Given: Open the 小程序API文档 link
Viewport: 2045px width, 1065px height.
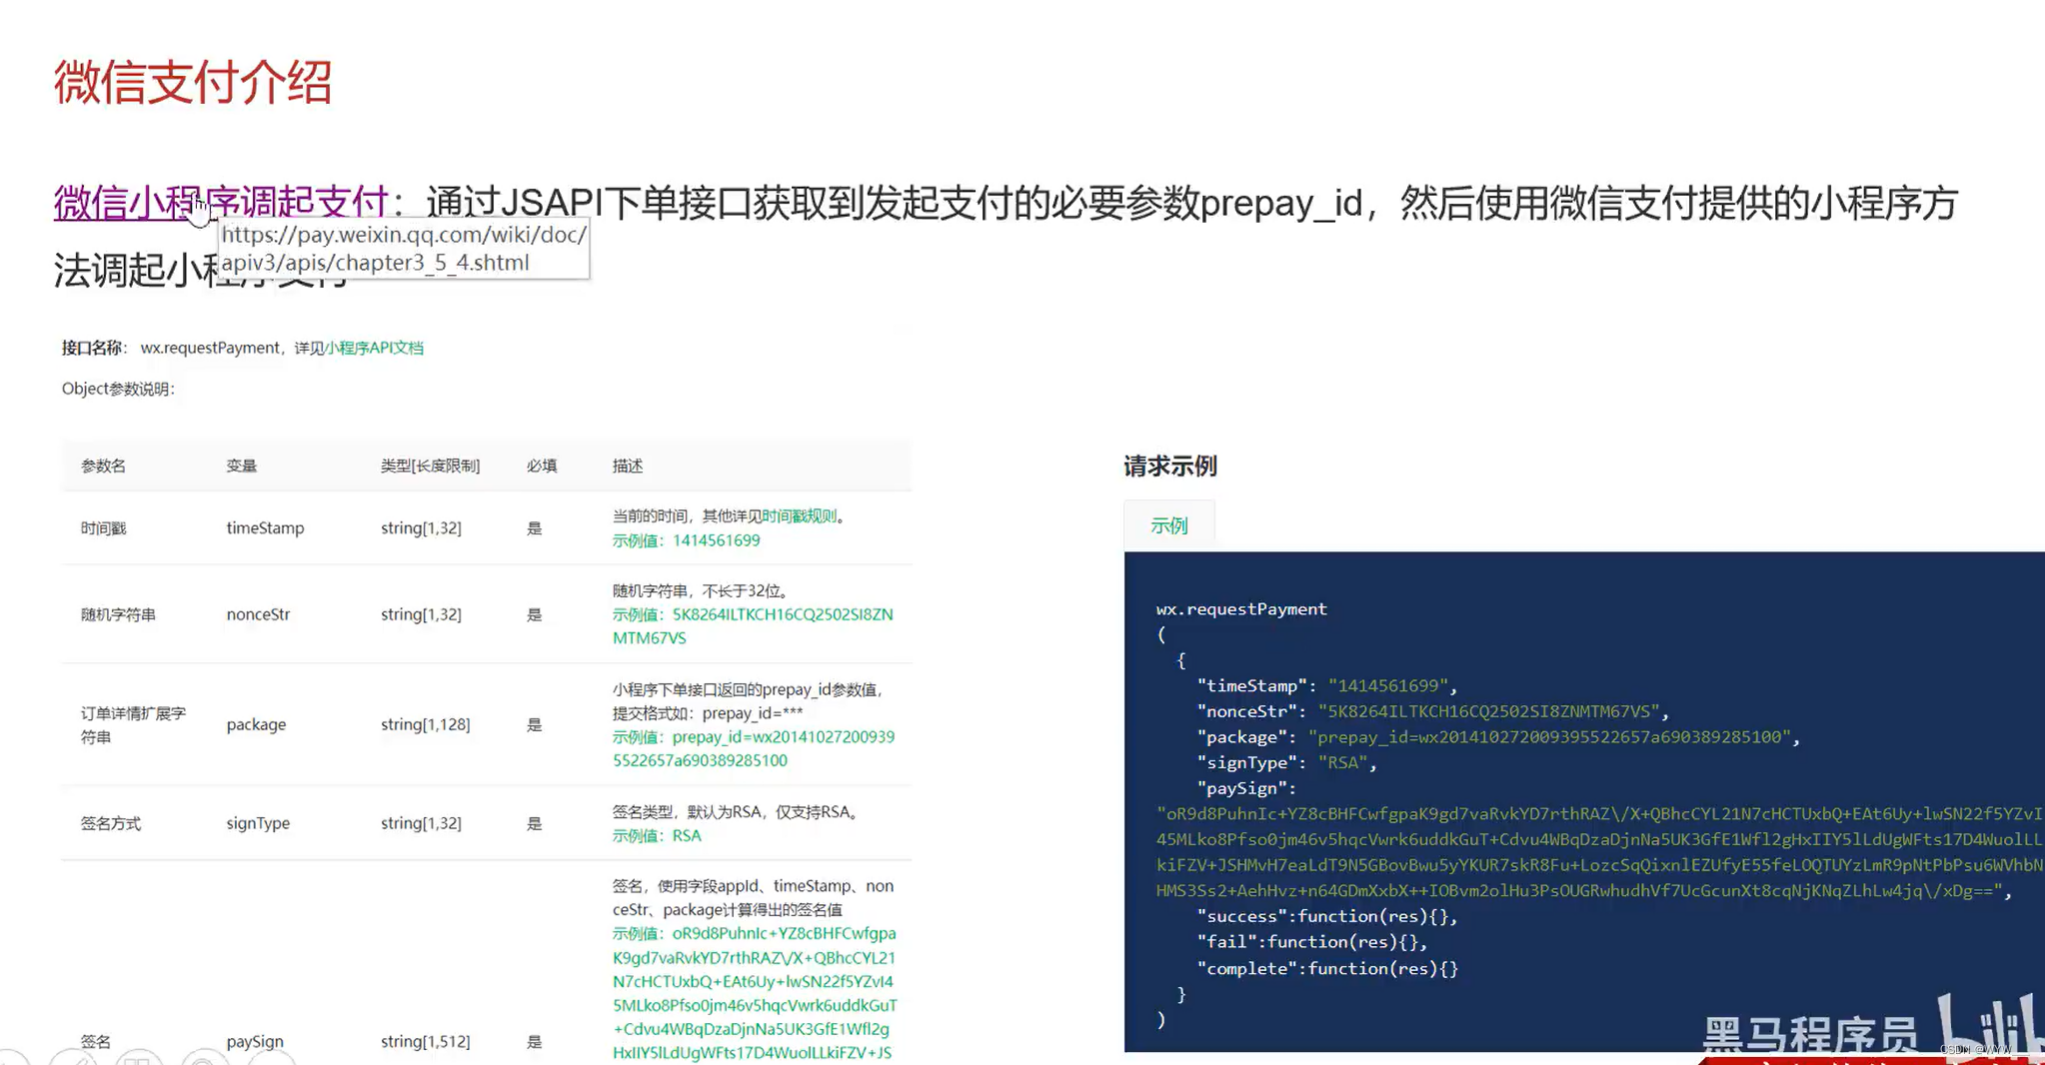Looking at the screenshot, I should [374, 348].
